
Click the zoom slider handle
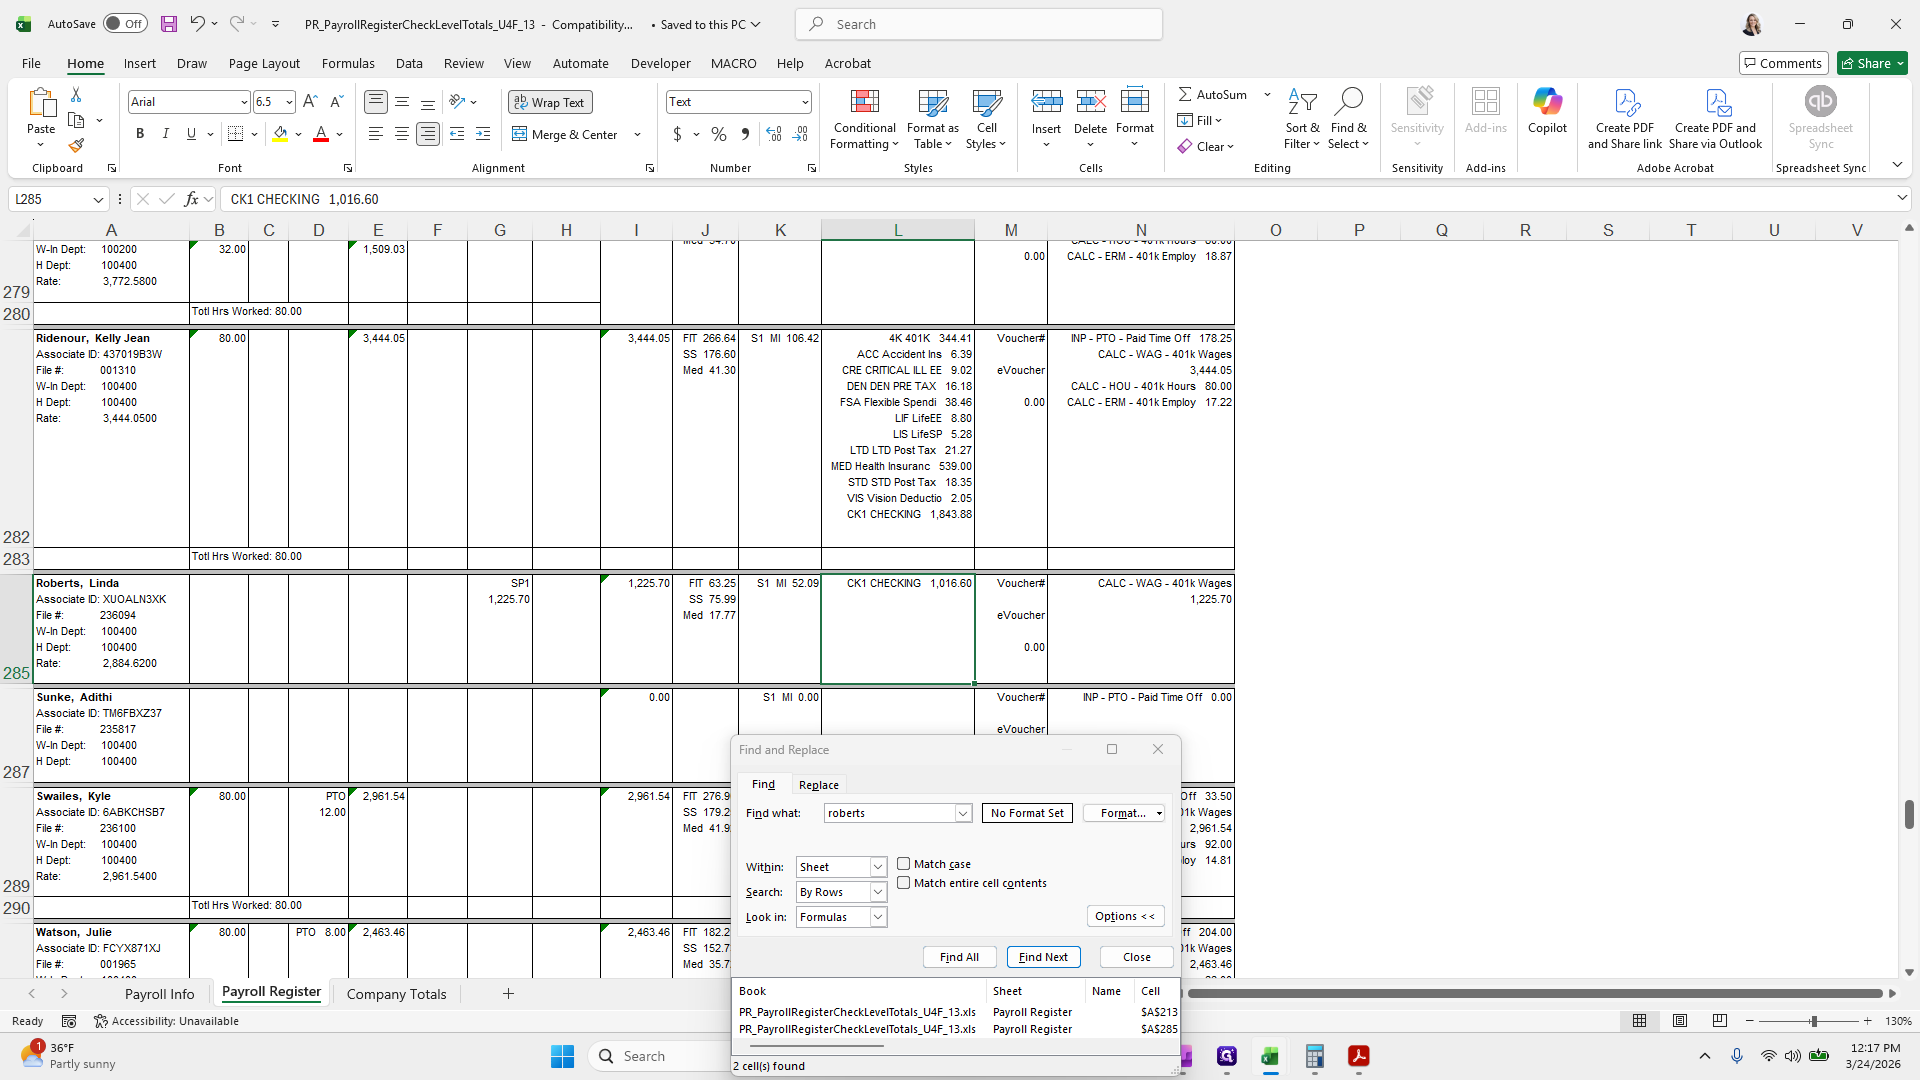click(1813, 1021)
